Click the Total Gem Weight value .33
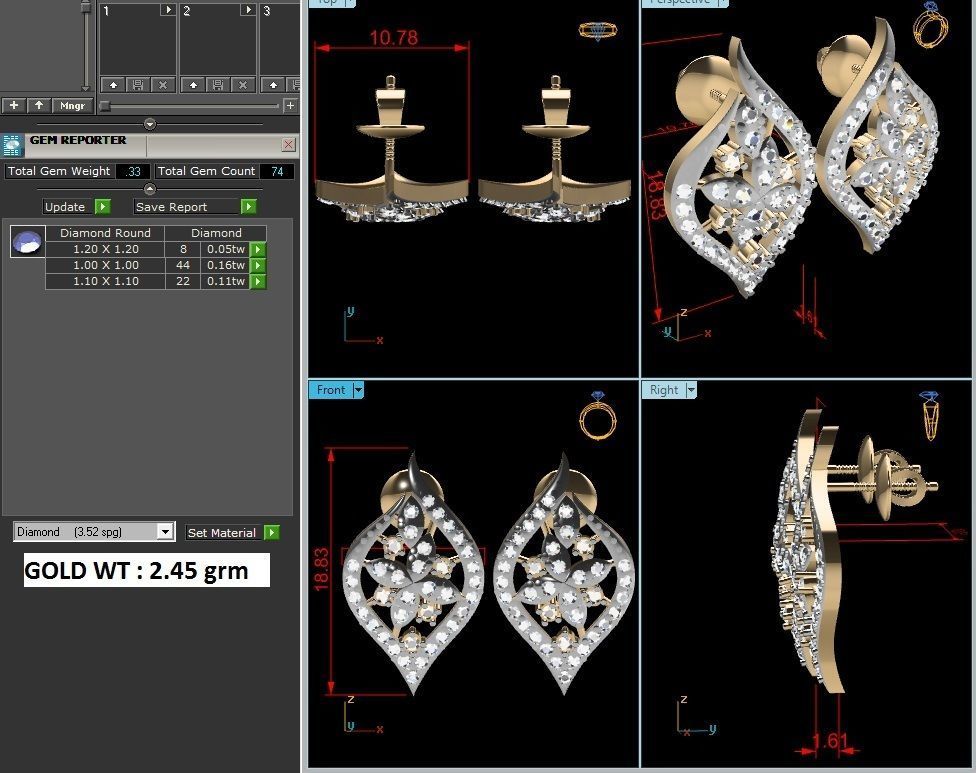The width and height of the screenshot is (976, 773). click(133, 171)
